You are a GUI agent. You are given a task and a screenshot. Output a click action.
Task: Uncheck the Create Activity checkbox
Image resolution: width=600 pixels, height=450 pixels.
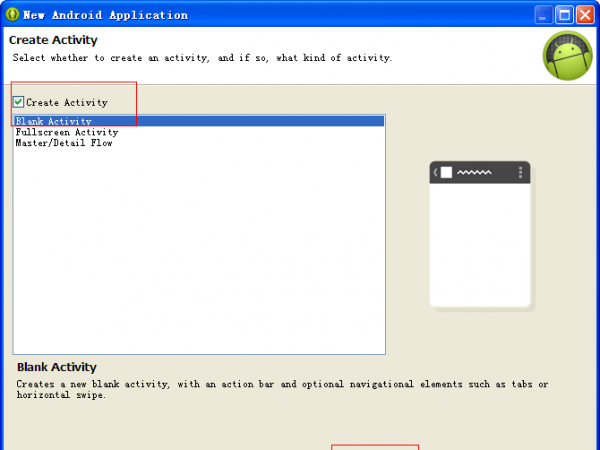(19, 102)
